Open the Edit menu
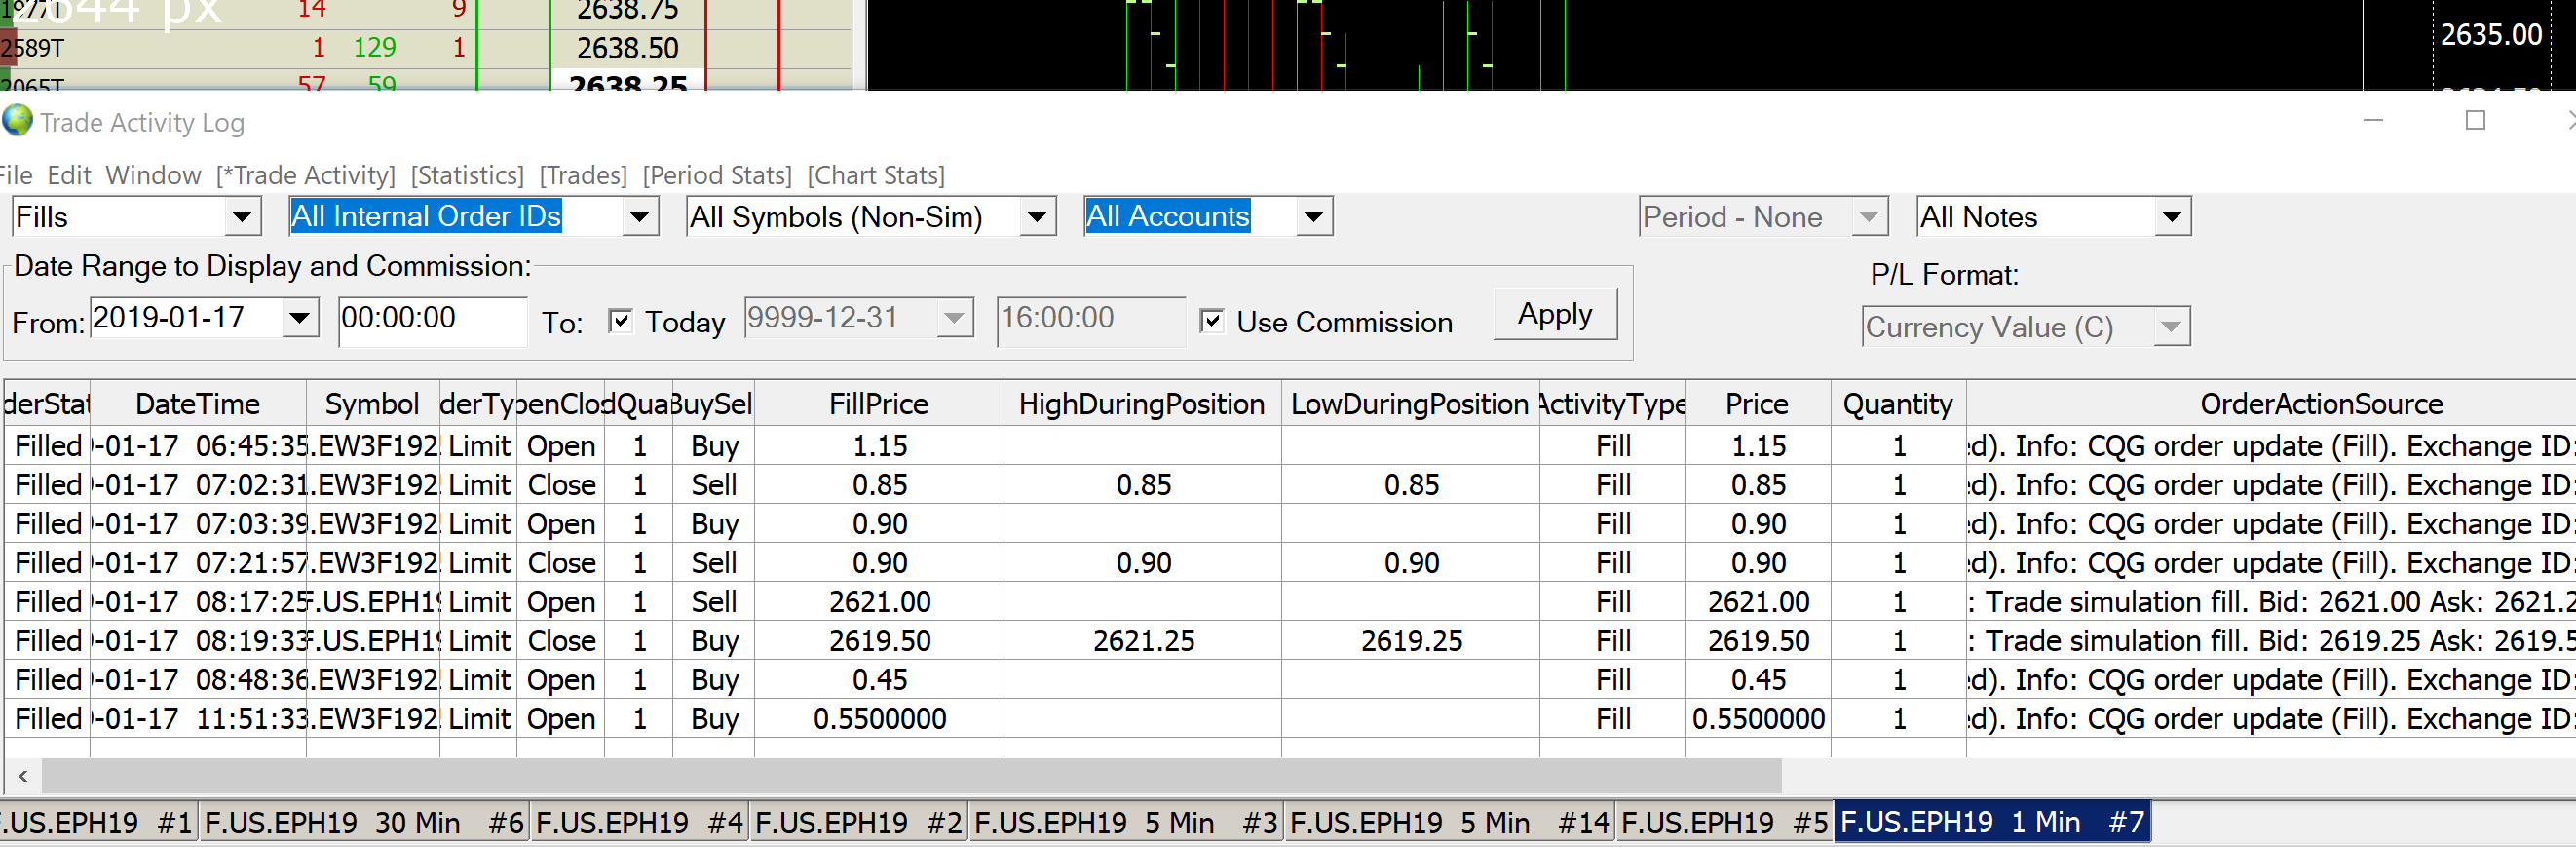 point(69,176)
